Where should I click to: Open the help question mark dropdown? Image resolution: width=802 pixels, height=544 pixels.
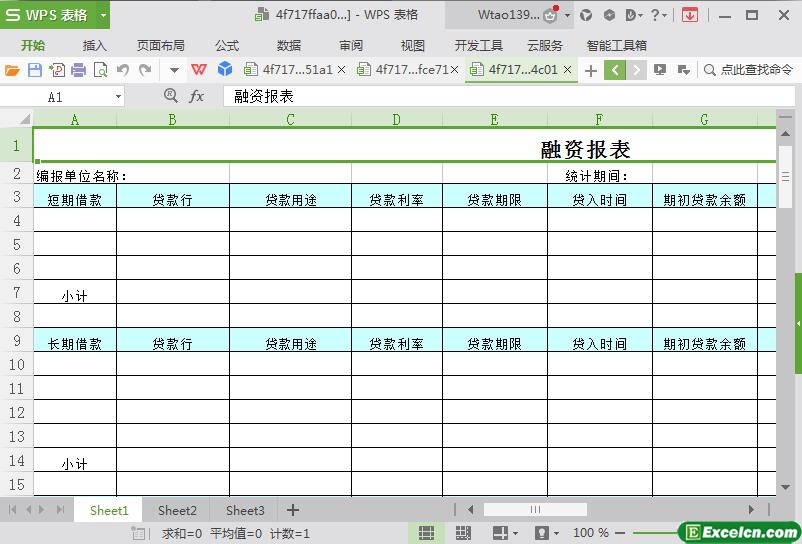click(x=659, y=15)
